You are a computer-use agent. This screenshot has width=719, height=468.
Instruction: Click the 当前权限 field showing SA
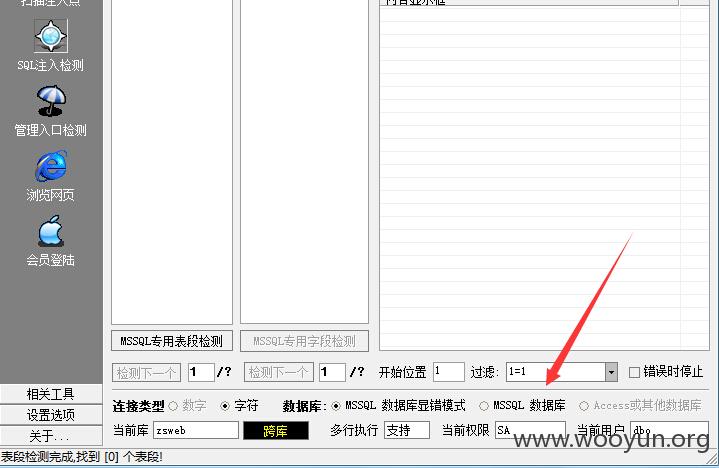pos(530,430)
